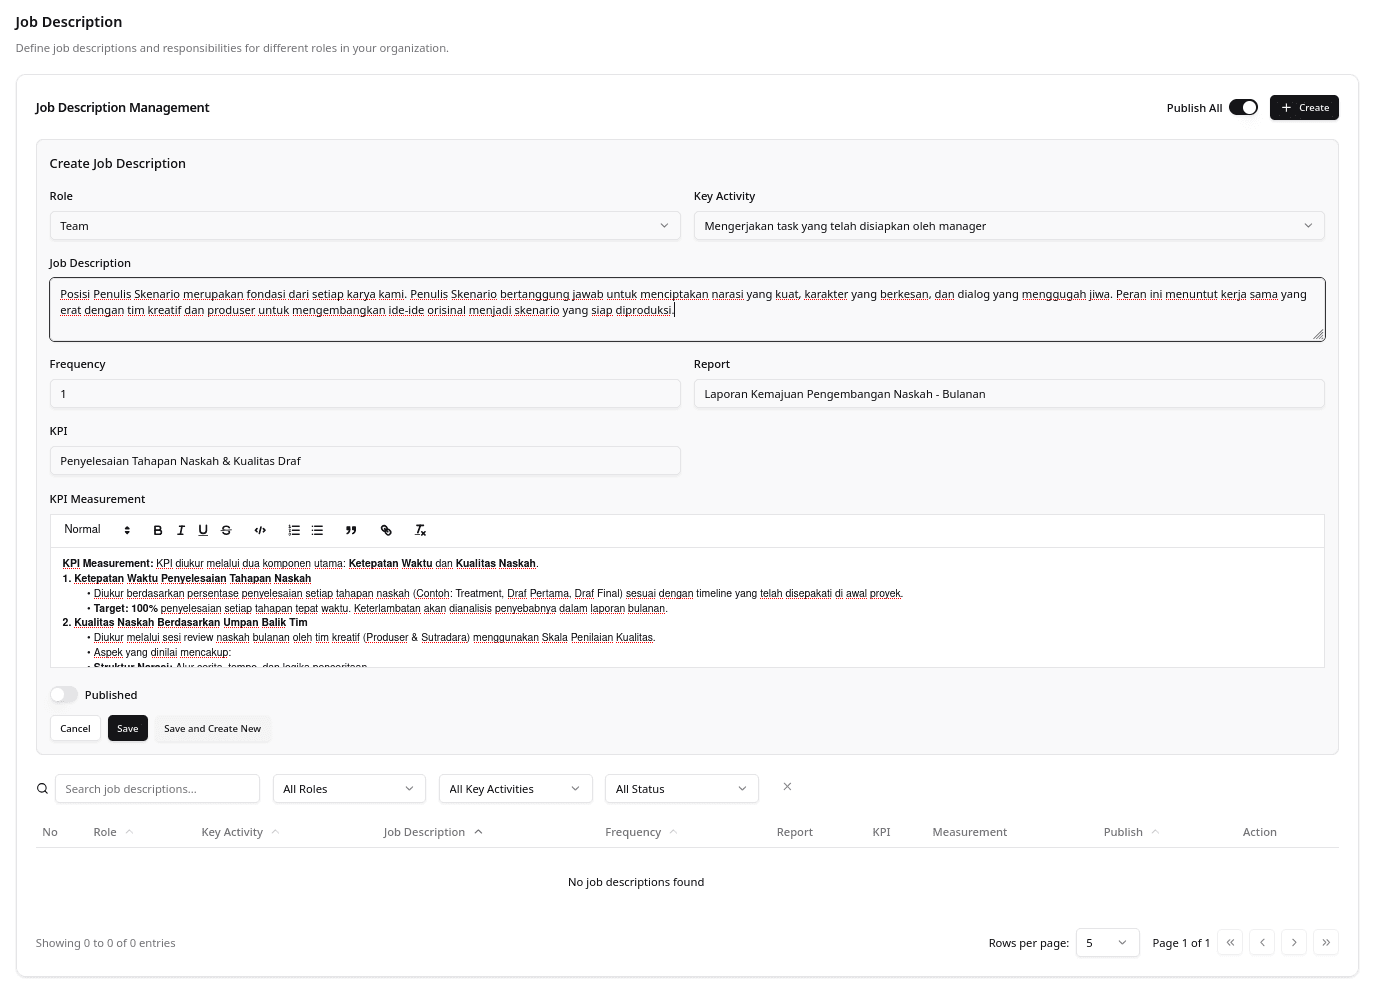The image size is (1378, 993).
Task: Toggle the Publish All switch
Action: (x=1243, y=108)
